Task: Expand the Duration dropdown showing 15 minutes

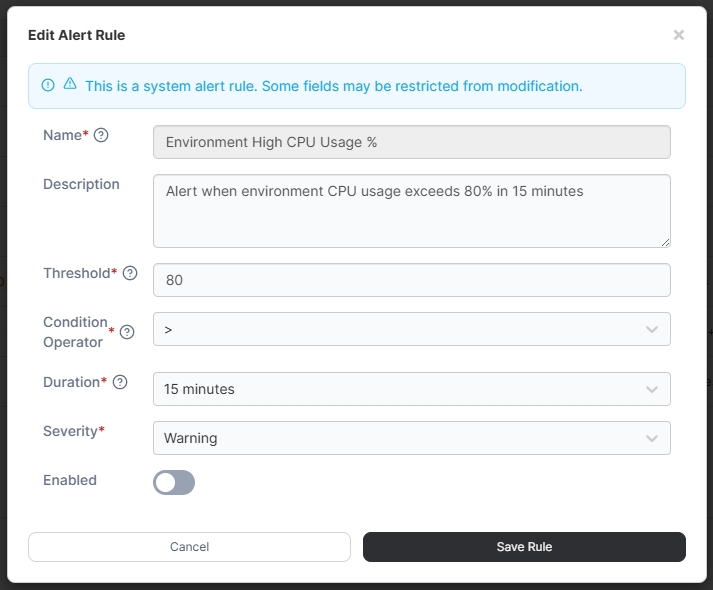Action: (x=411, y=389)
